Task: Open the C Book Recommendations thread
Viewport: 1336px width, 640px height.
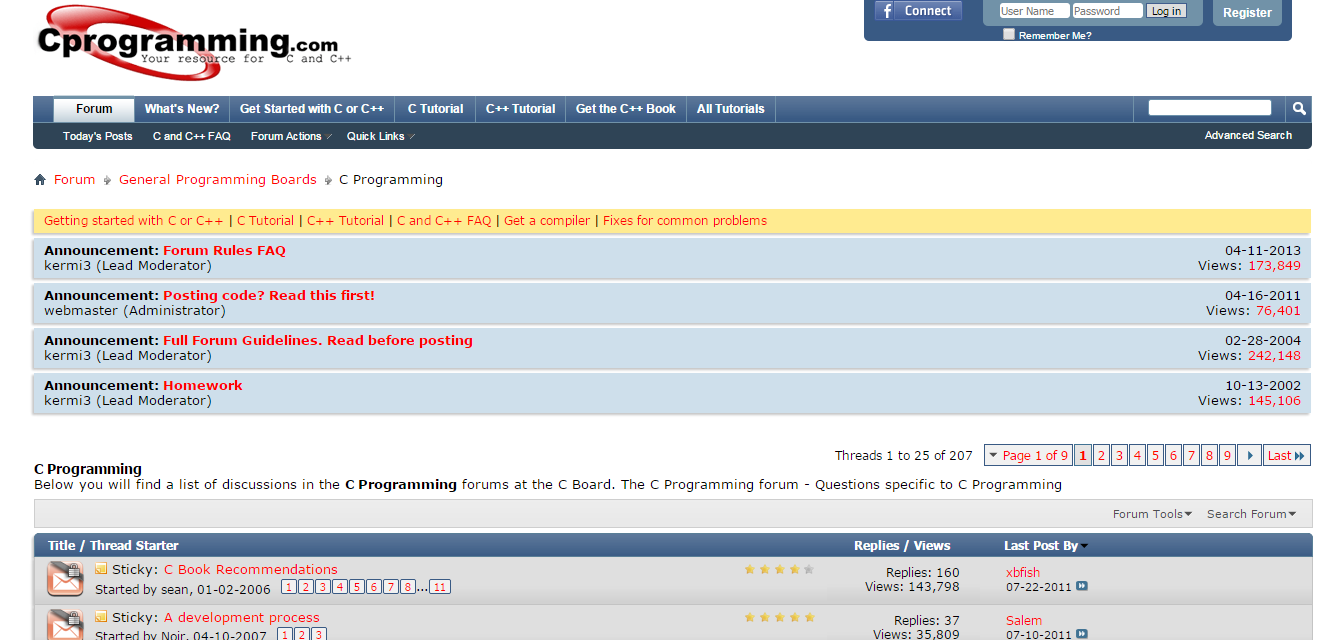Action: (251, 570)
